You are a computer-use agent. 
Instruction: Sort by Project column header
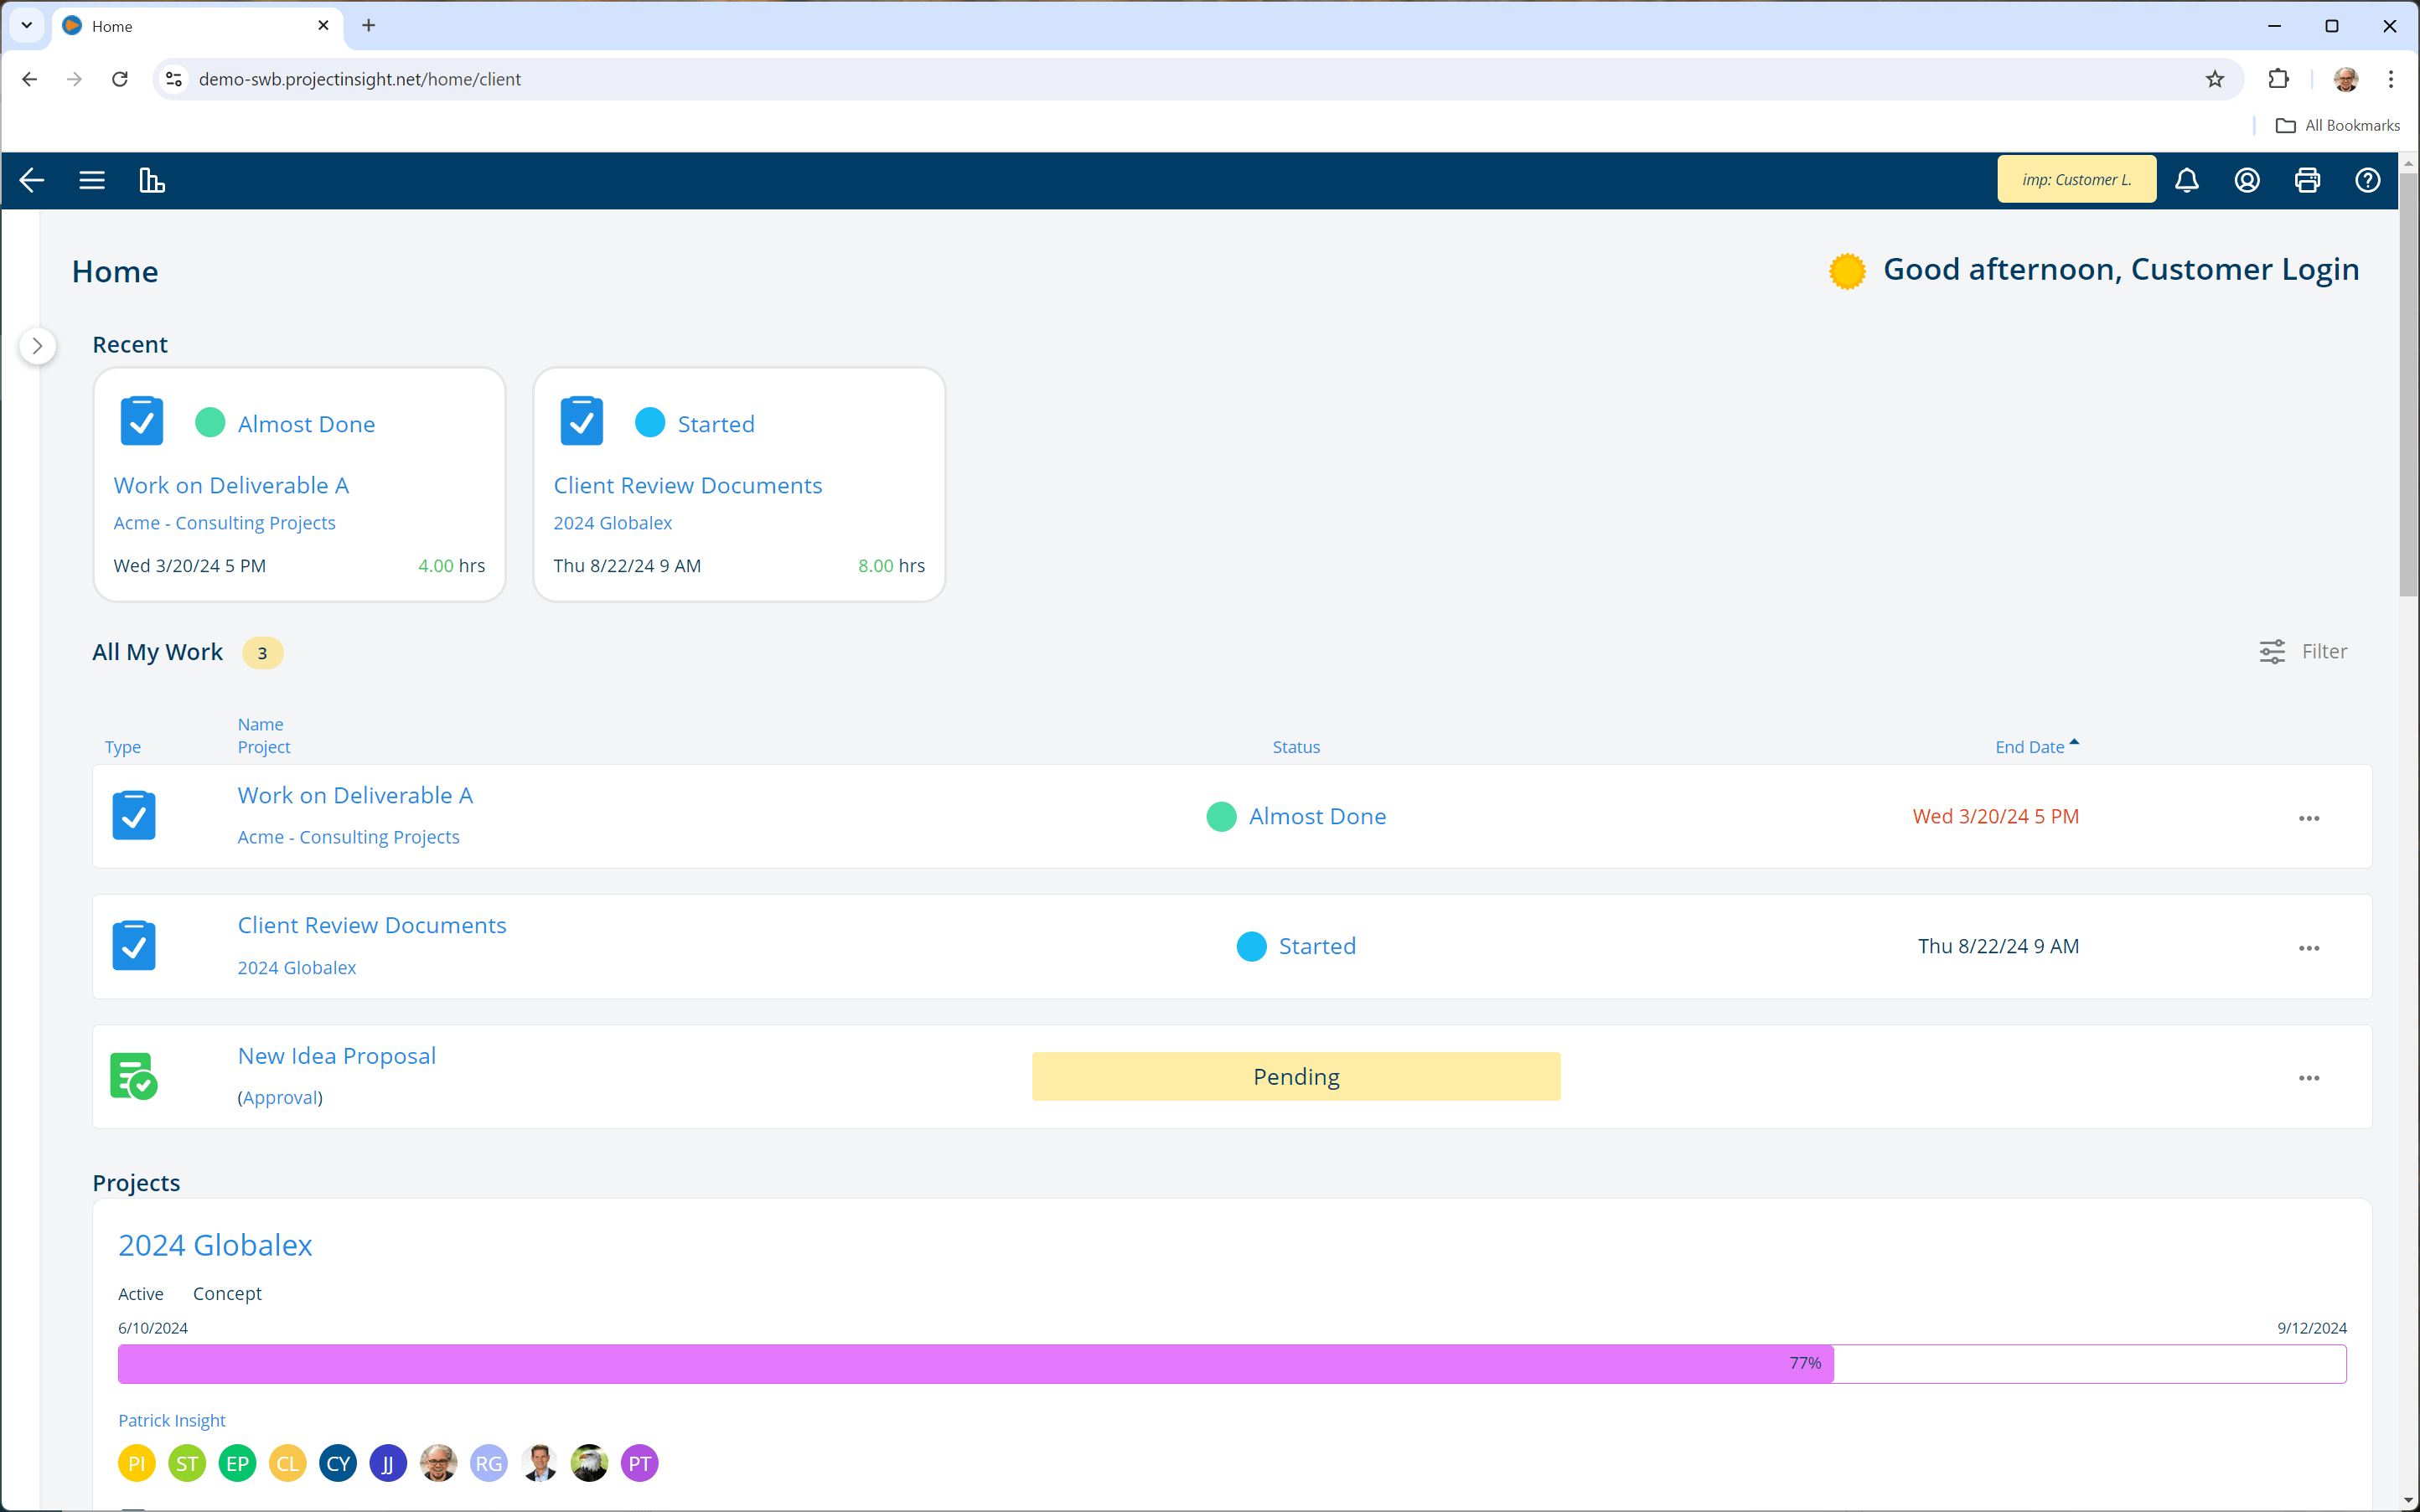click(264, 747)
